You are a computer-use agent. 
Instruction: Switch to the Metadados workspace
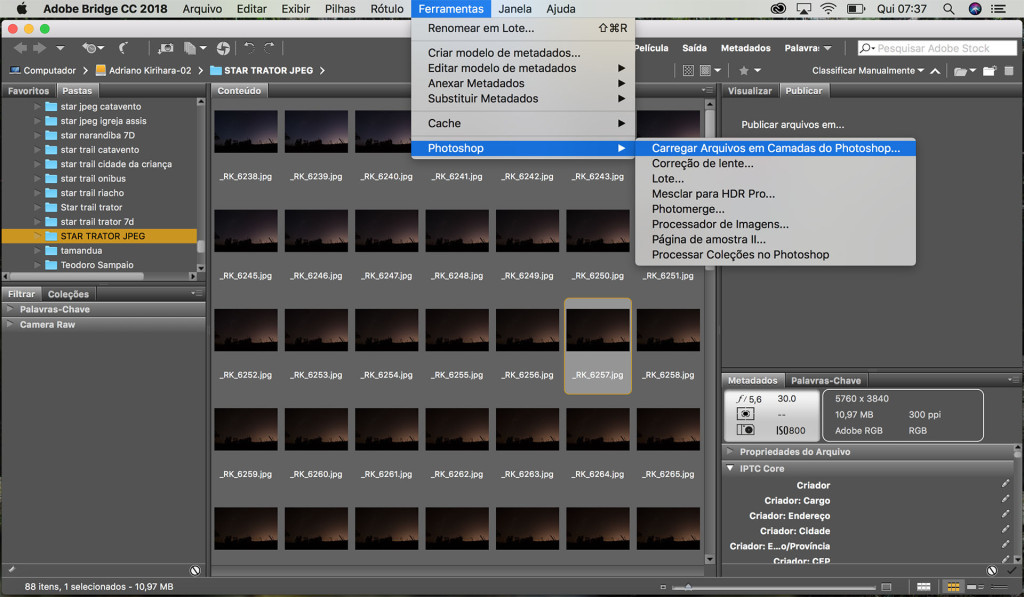tap(745, 48)
